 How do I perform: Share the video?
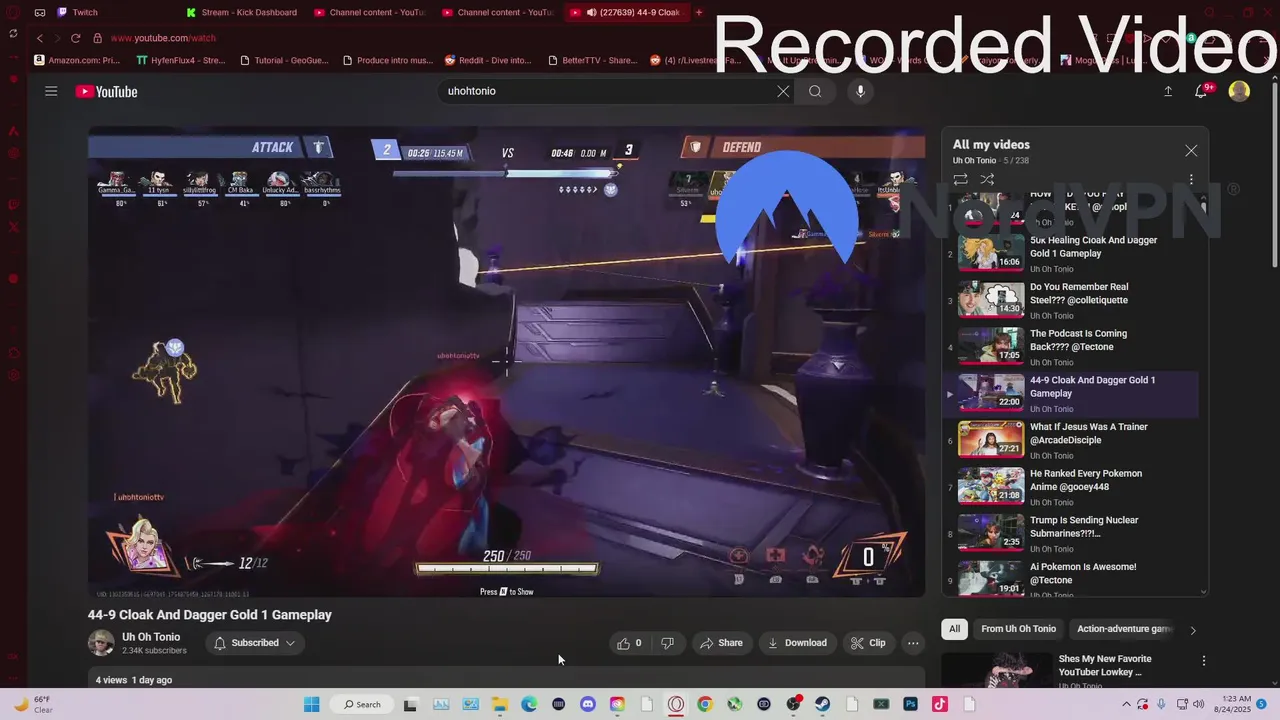721,643
